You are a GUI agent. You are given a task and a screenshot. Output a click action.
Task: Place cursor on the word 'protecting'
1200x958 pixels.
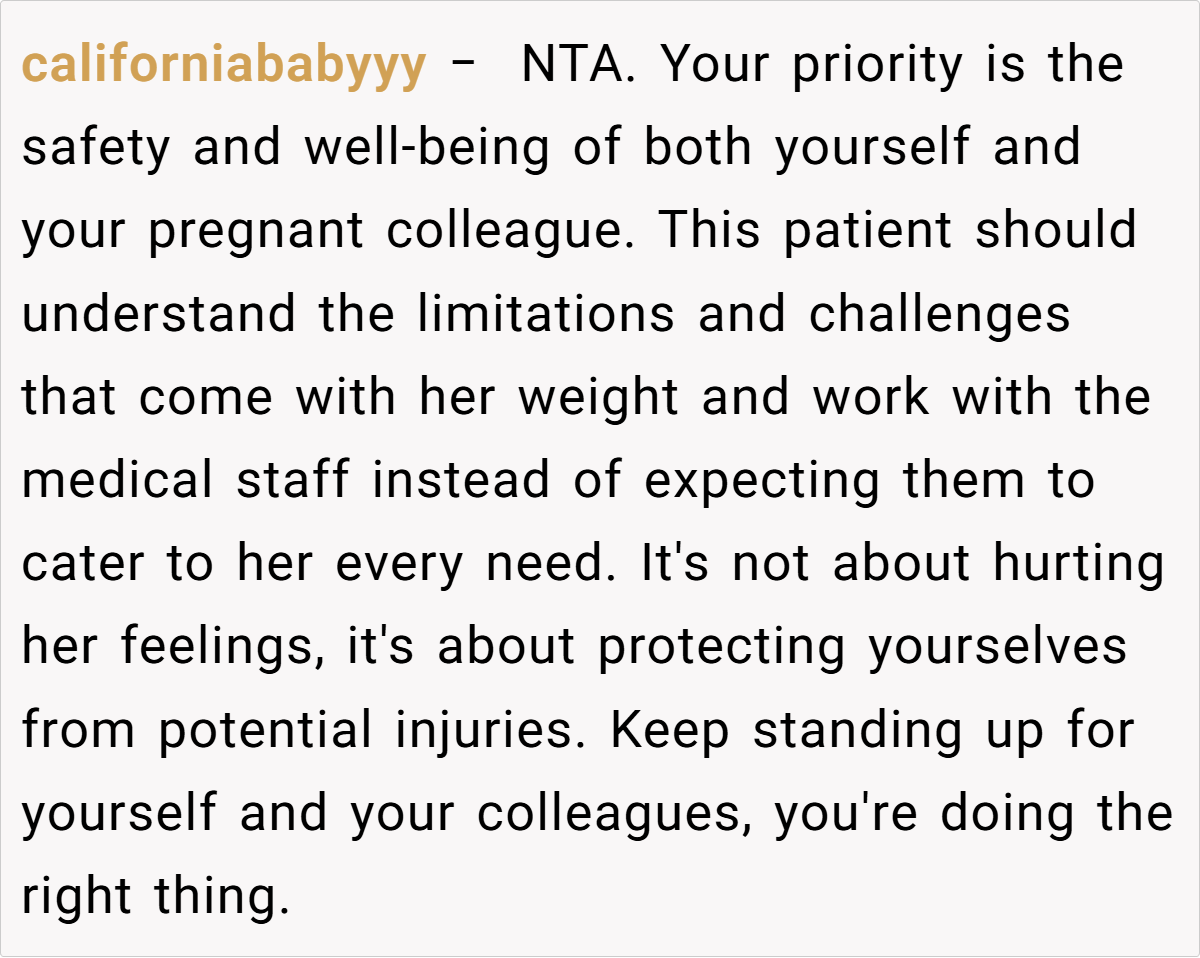[x=723, y=647]
